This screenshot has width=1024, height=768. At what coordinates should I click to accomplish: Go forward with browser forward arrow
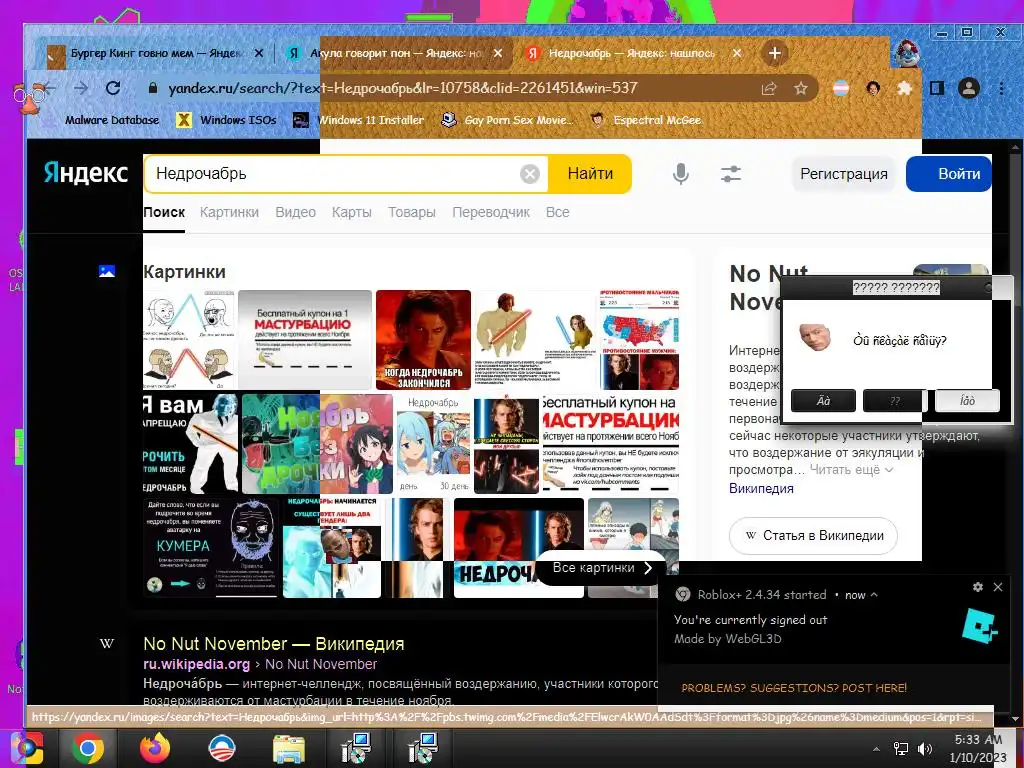coord(81,88)
